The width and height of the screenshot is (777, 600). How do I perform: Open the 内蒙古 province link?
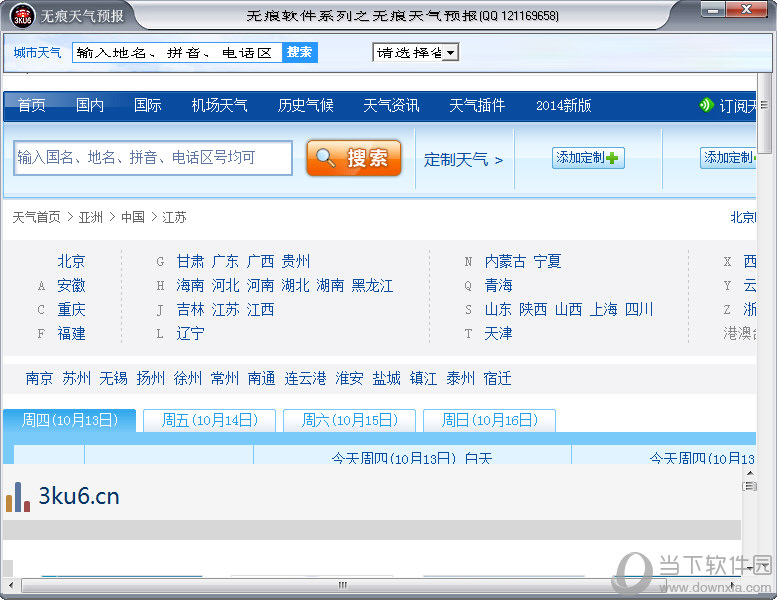[x=505, y=261]
